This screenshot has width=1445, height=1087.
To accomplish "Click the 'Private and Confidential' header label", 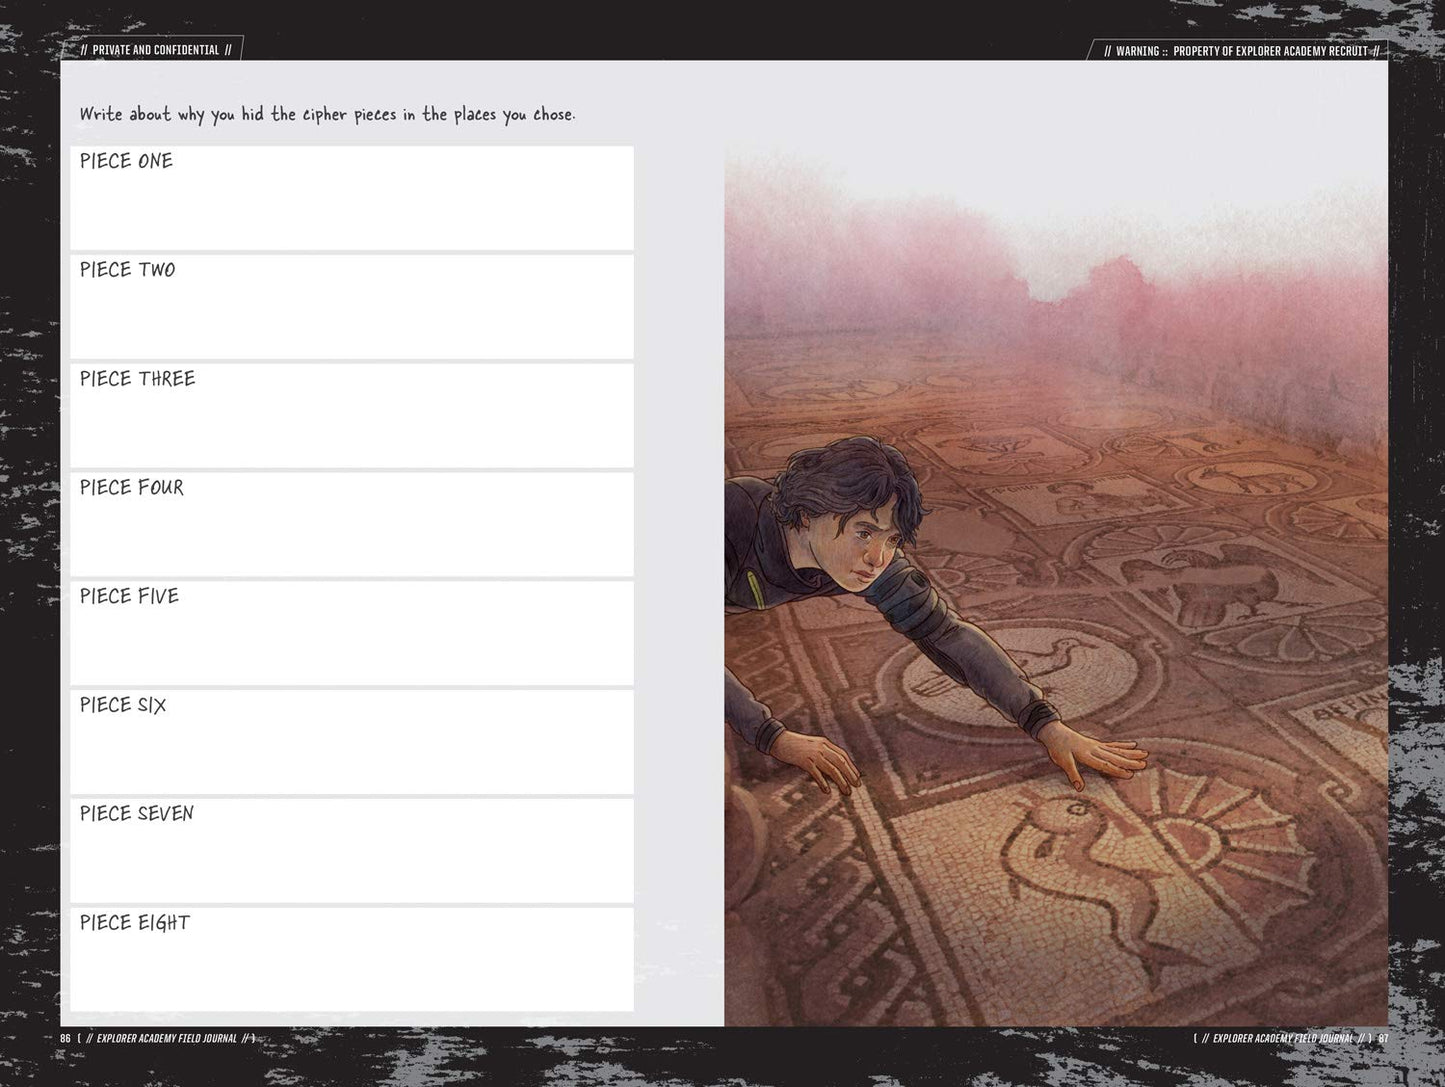I will (156, 50).
